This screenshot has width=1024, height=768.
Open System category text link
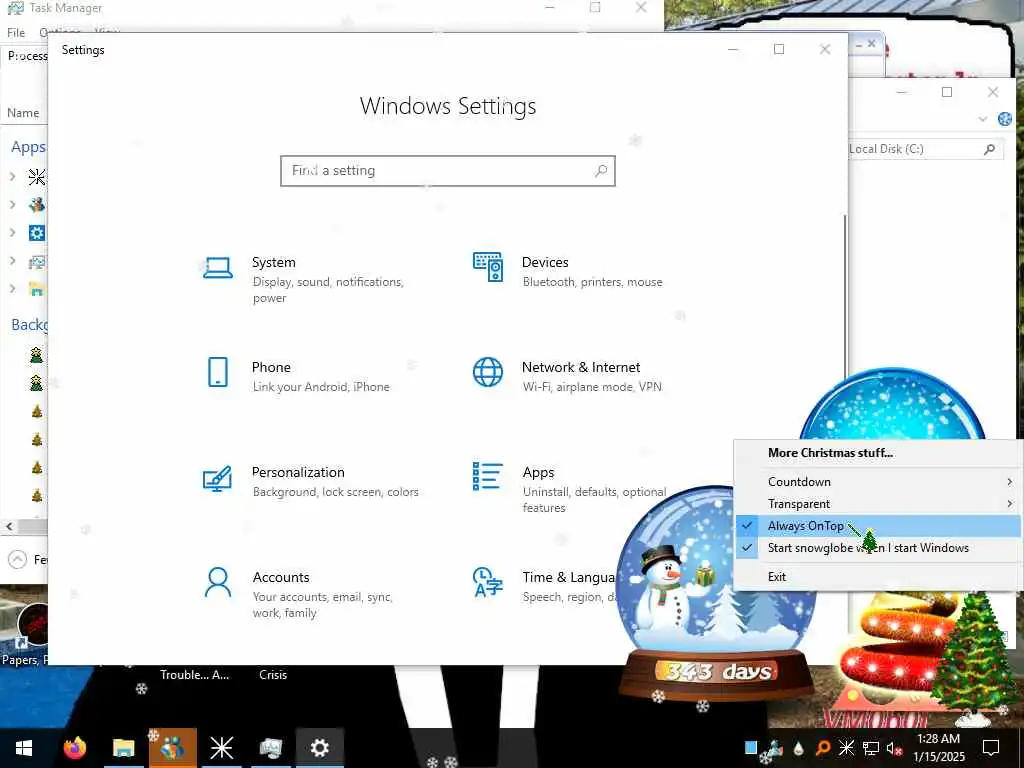point(274,262)
